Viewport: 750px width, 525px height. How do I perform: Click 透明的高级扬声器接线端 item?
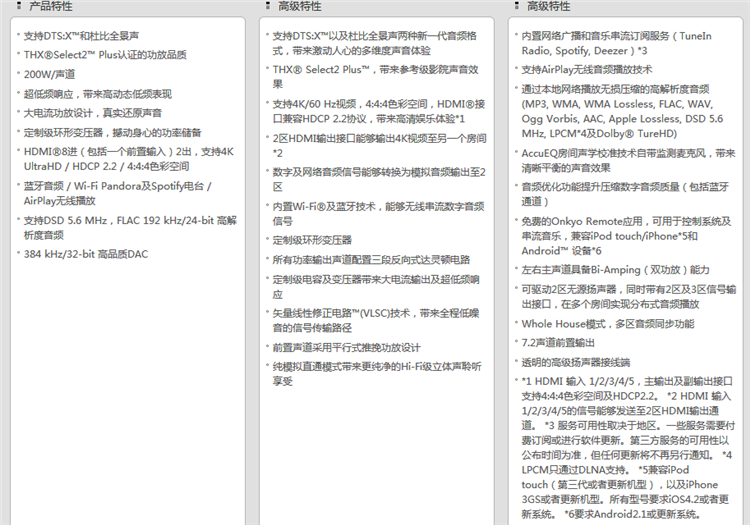pyautogui.click(x=576, y=362)
